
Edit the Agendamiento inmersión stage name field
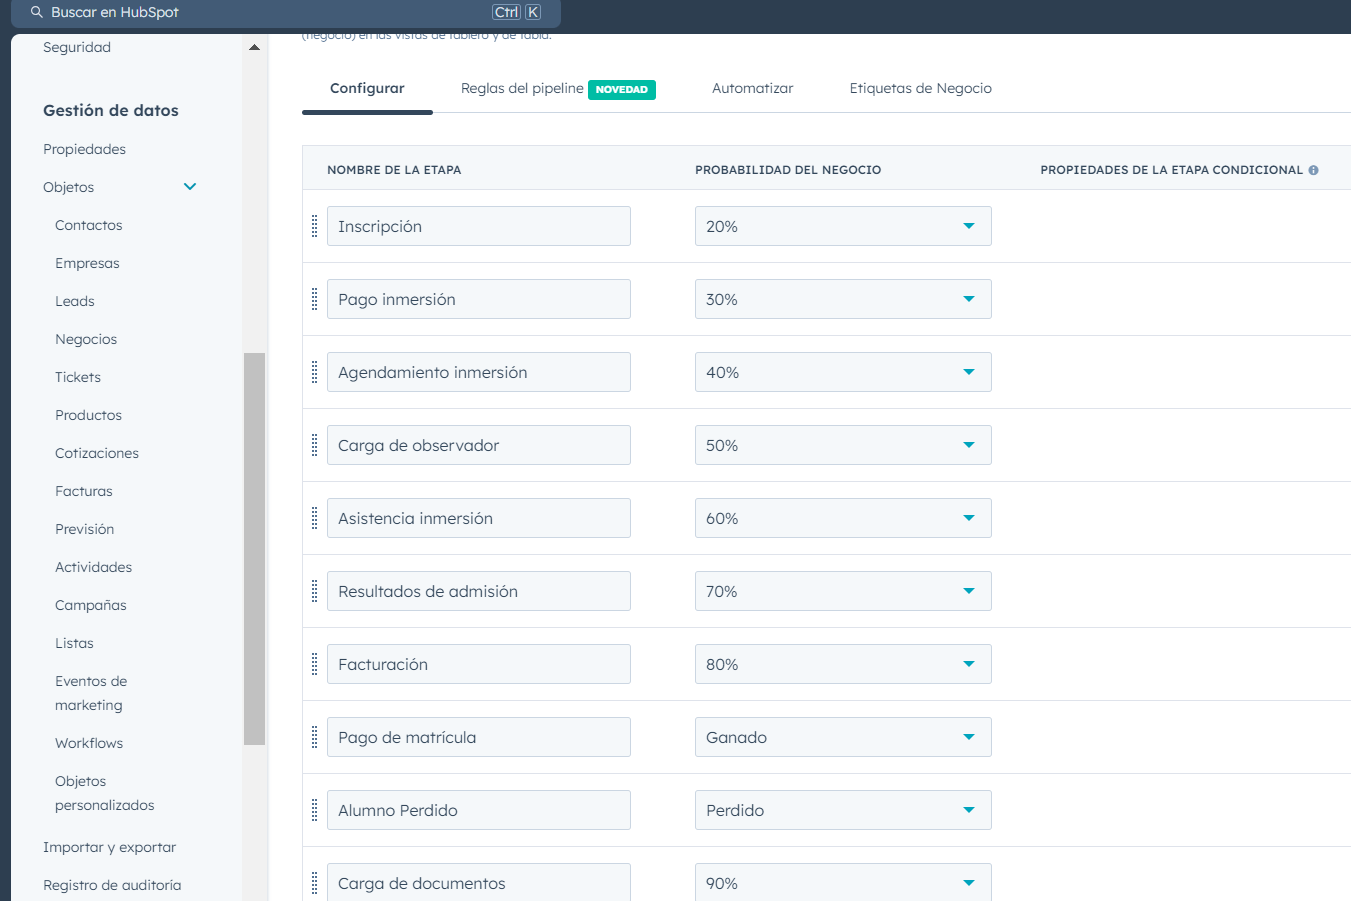point(479,372)
